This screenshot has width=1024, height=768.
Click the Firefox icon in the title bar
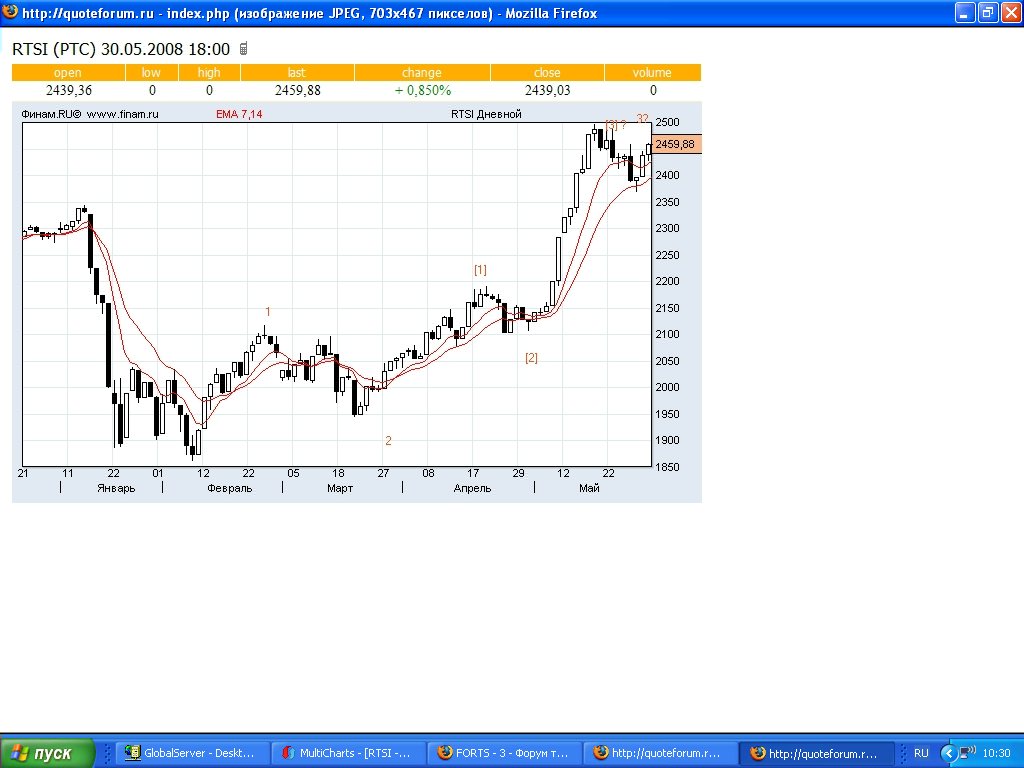10,13
